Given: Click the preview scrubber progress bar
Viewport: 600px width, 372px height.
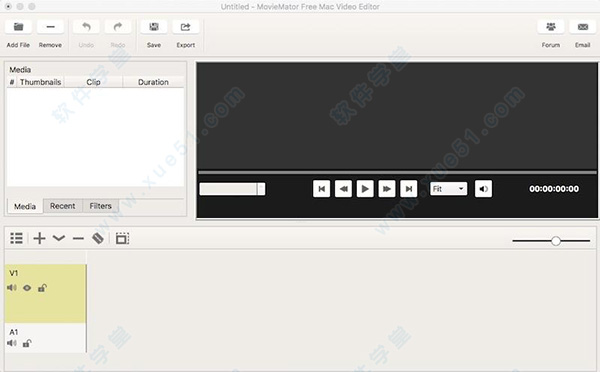Looking at the screenshot, I should coord(397,173).
